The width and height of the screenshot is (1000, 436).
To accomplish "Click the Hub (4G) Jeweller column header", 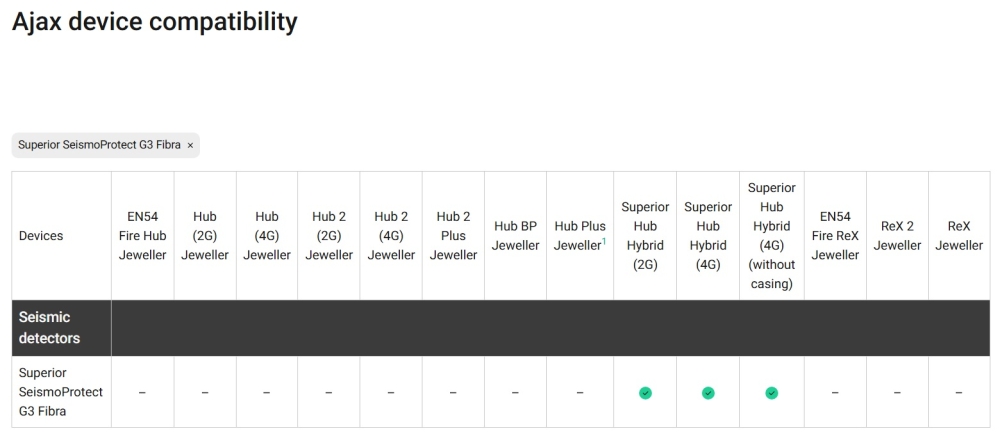I will tap(267, 236).
